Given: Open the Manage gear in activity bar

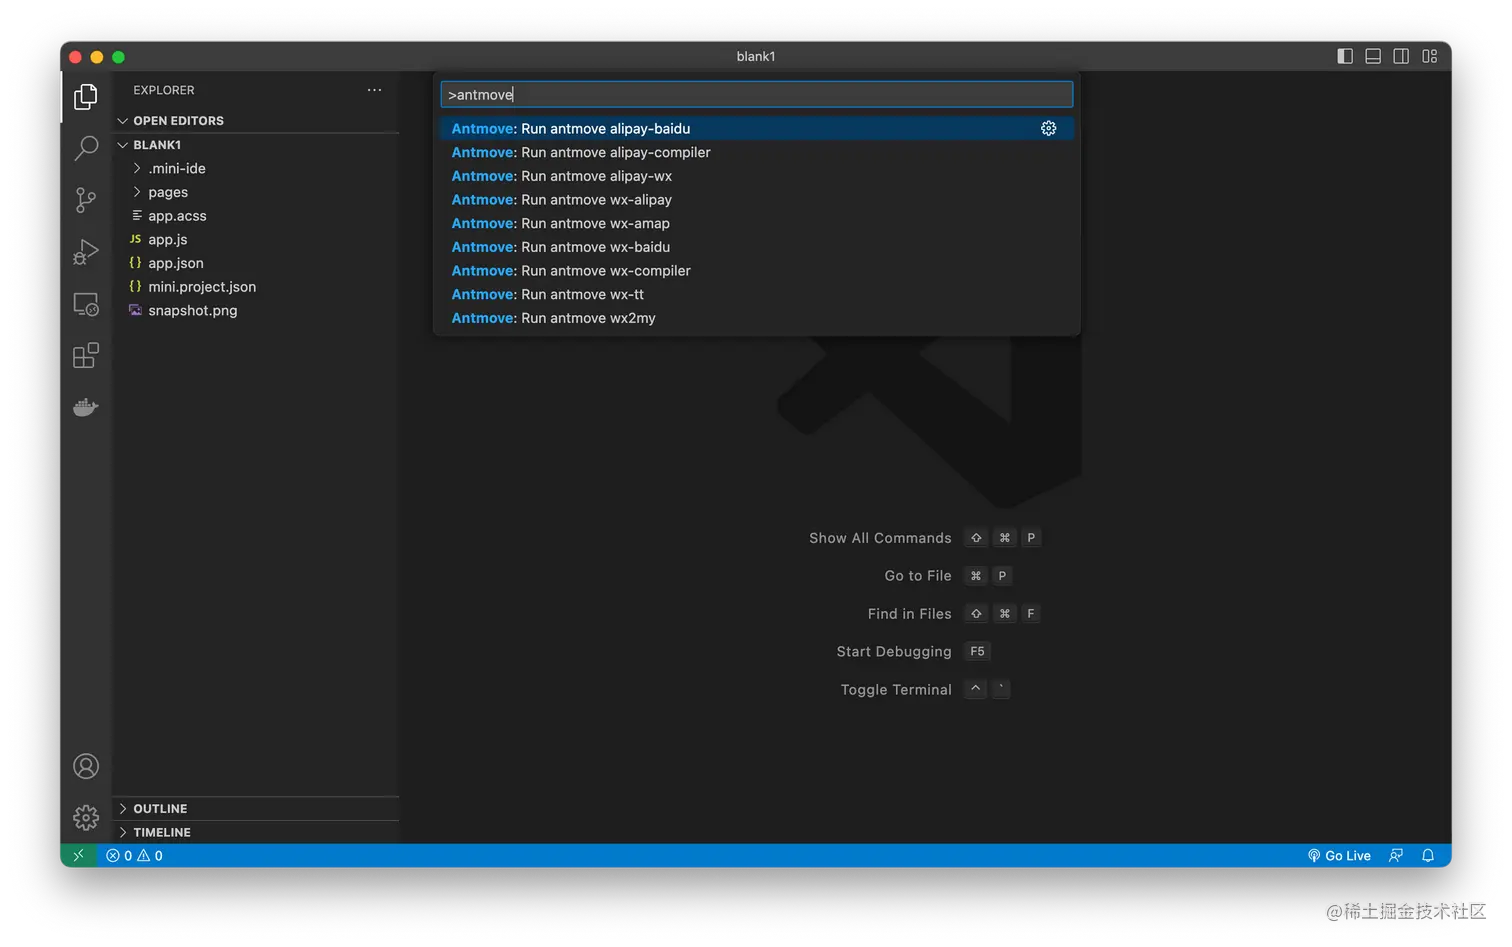Looking at the screenshot, I should click(86, 818).
